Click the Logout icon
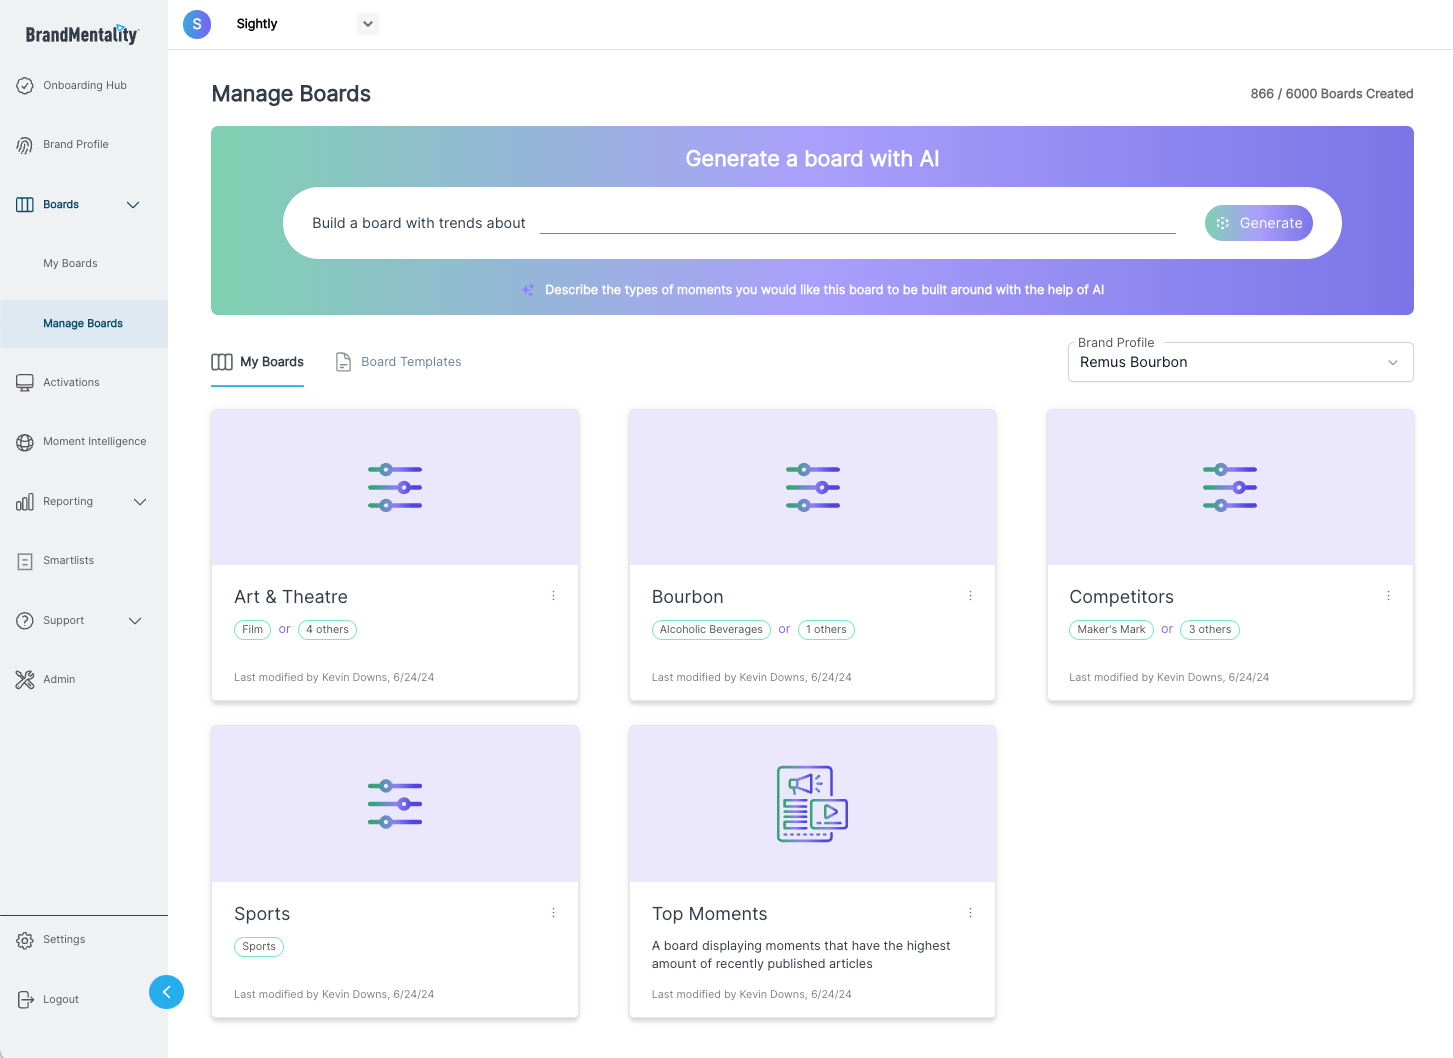Viewport: 1453px width, 1058px height. click(25, 1000)
